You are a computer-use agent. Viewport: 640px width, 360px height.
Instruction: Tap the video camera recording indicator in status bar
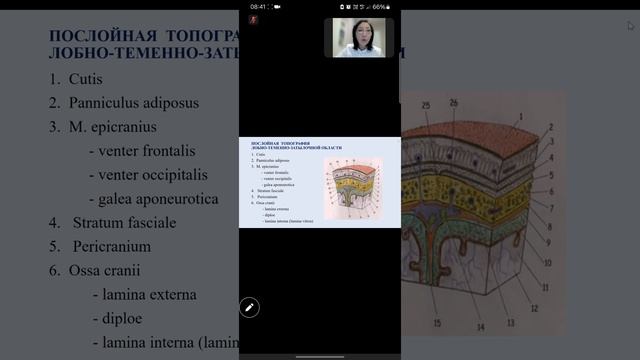point(277,7)
